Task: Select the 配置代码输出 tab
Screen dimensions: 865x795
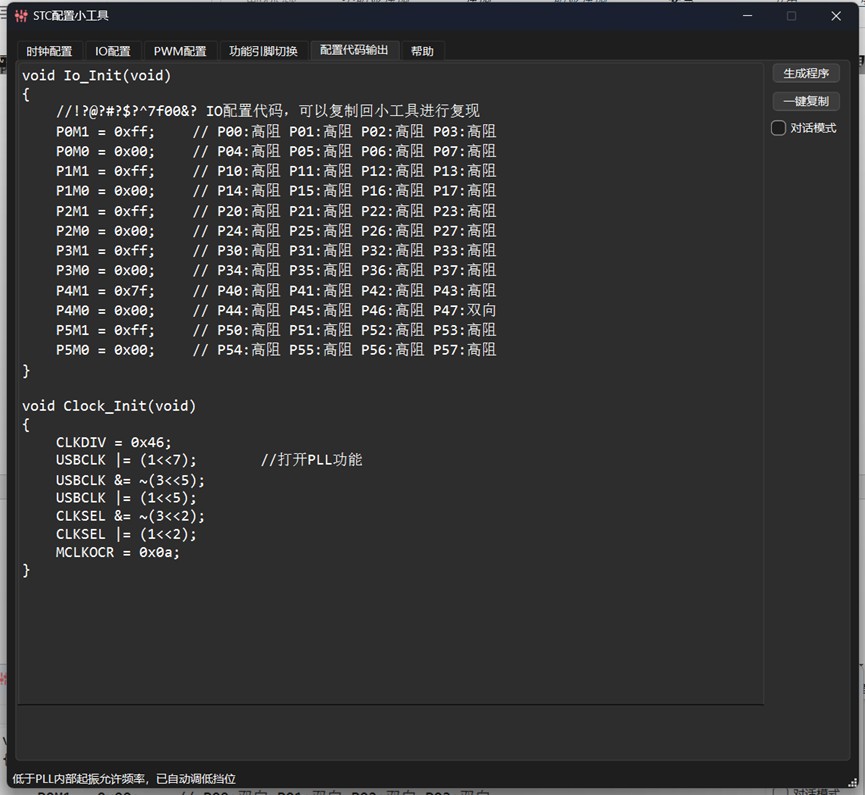Action: tap(354, 50)
